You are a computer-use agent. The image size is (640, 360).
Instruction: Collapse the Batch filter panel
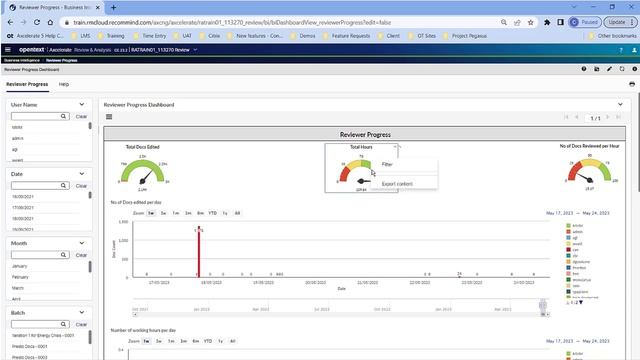(82, 312)
